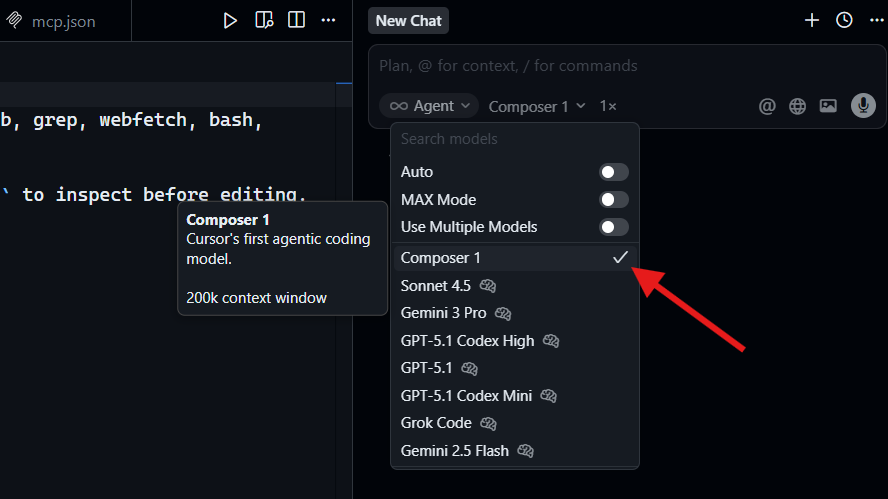
Task: Open the editor more actions ellipsis
Action: pyautogui.click(x=328, y=20)
